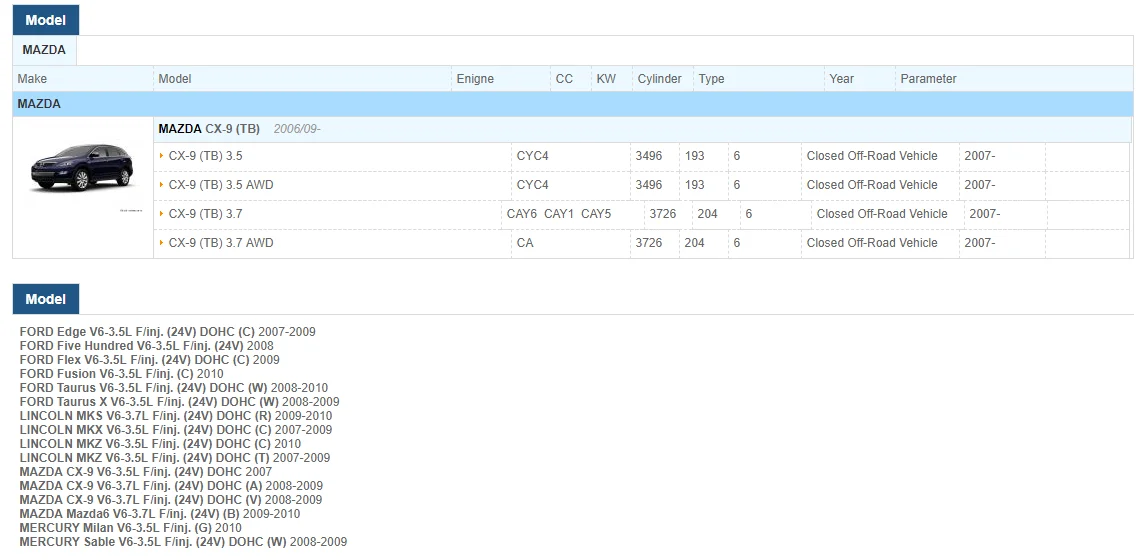
Task: Select the MAZDA CX-9 V6-3.5L 2007 entry
Action: [146, 472]
